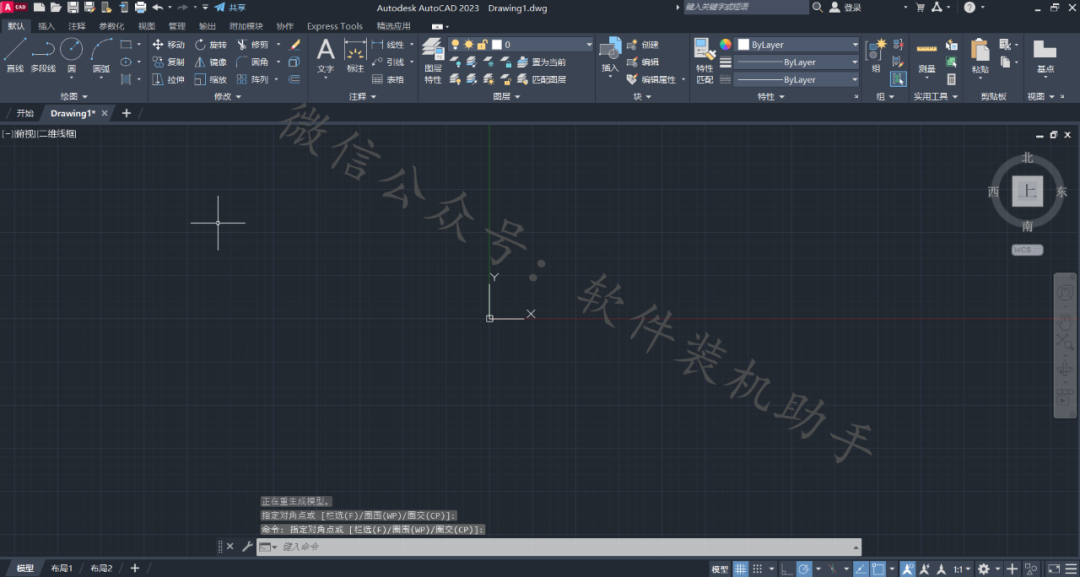Toggle snap mode in status bar

tap(757, 569)
